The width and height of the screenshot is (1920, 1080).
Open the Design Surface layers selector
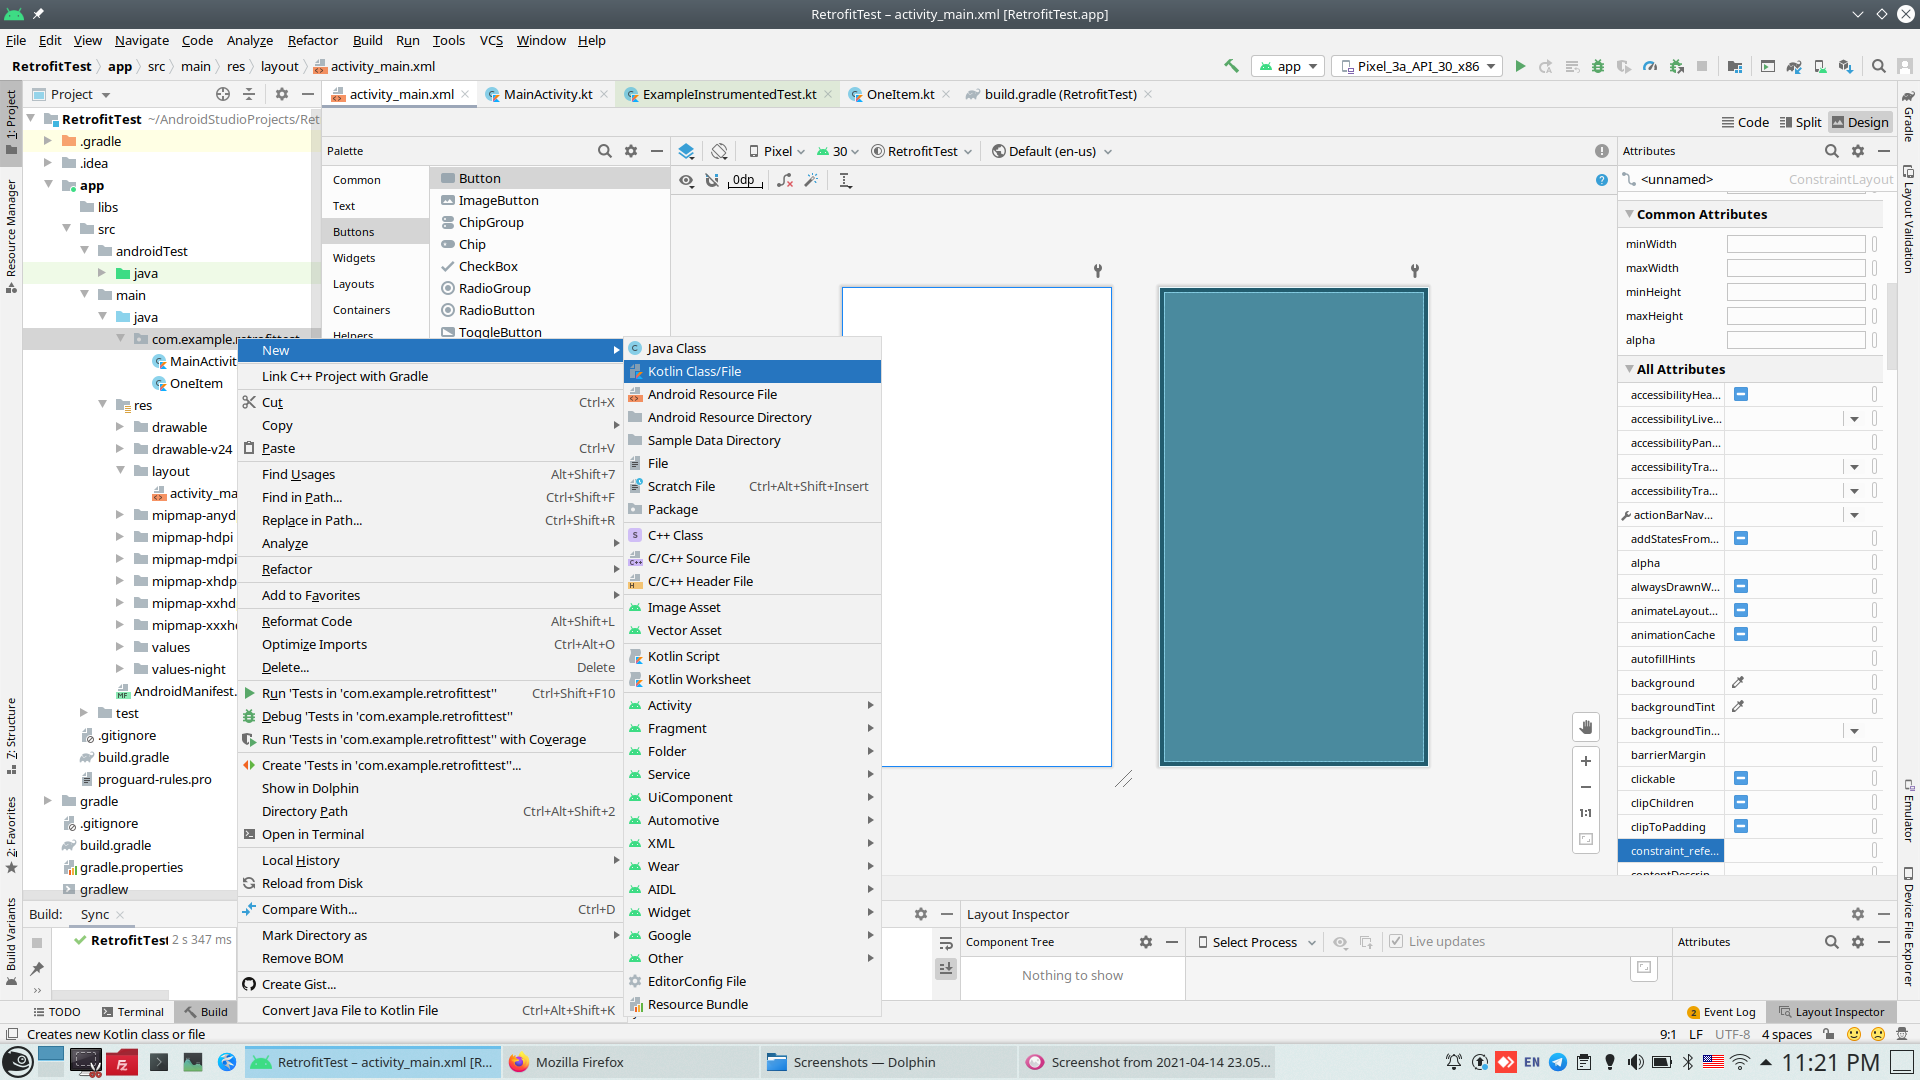[x=686, y=151]
